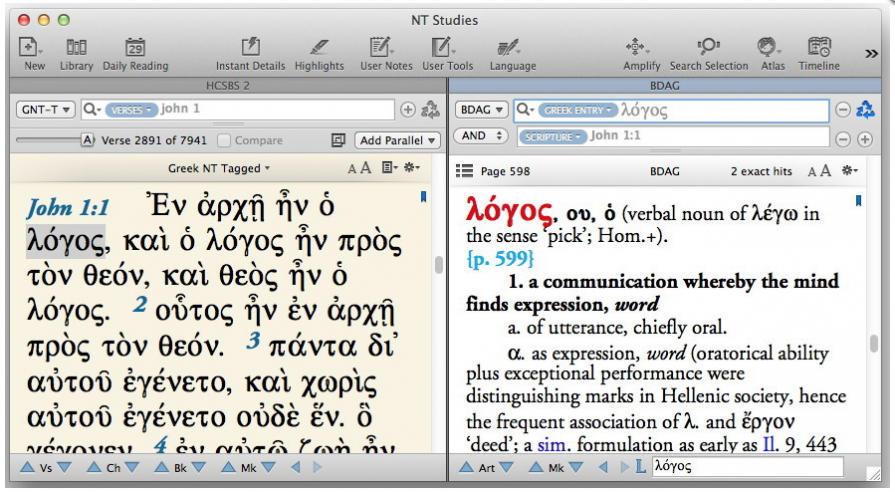Open the Add Parallel dropdown
Viewport: 895px width, 492px height.
click(399, 141)
